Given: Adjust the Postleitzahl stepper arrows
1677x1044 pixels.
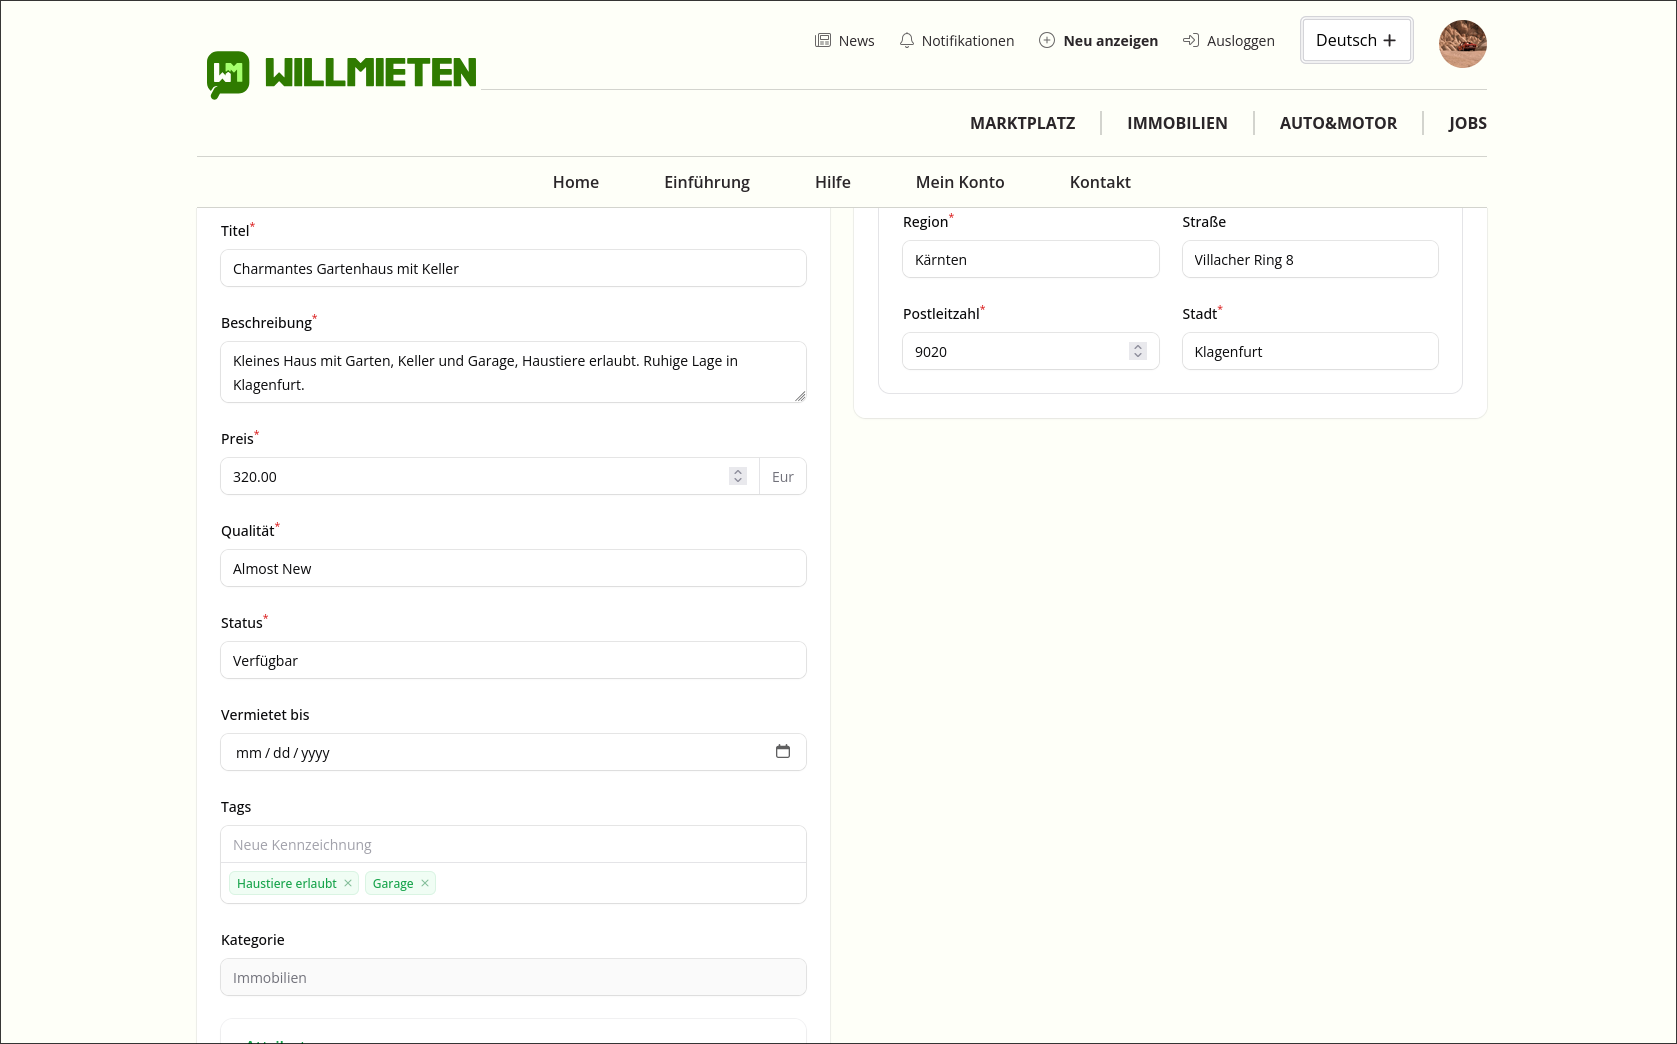Looking at the screenshot, I should (1137, 352).
